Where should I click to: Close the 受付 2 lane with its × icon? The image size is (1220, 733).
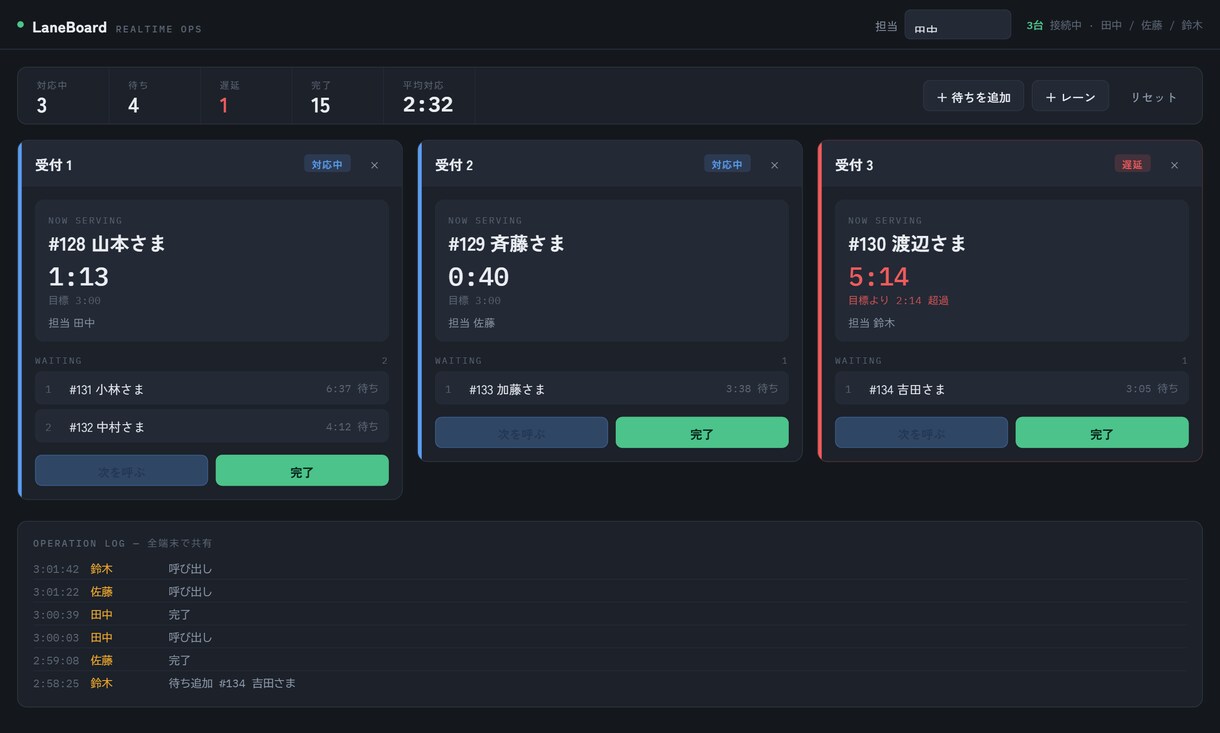click(x=774, y=165)
